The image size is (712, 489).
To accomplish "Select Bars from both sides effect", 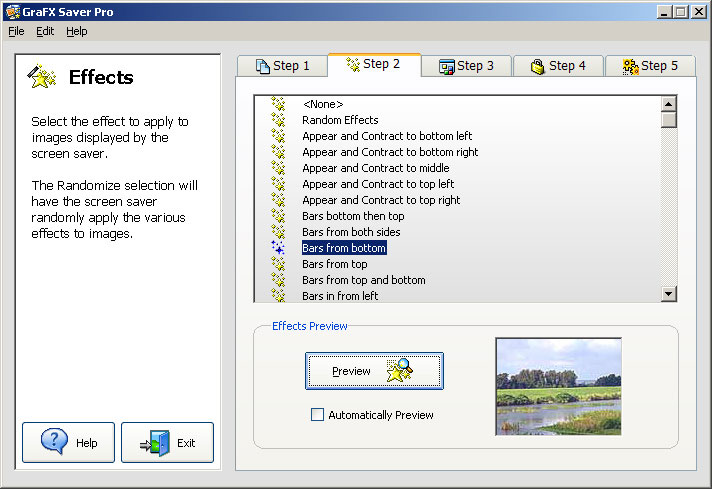I will point(351,232).
